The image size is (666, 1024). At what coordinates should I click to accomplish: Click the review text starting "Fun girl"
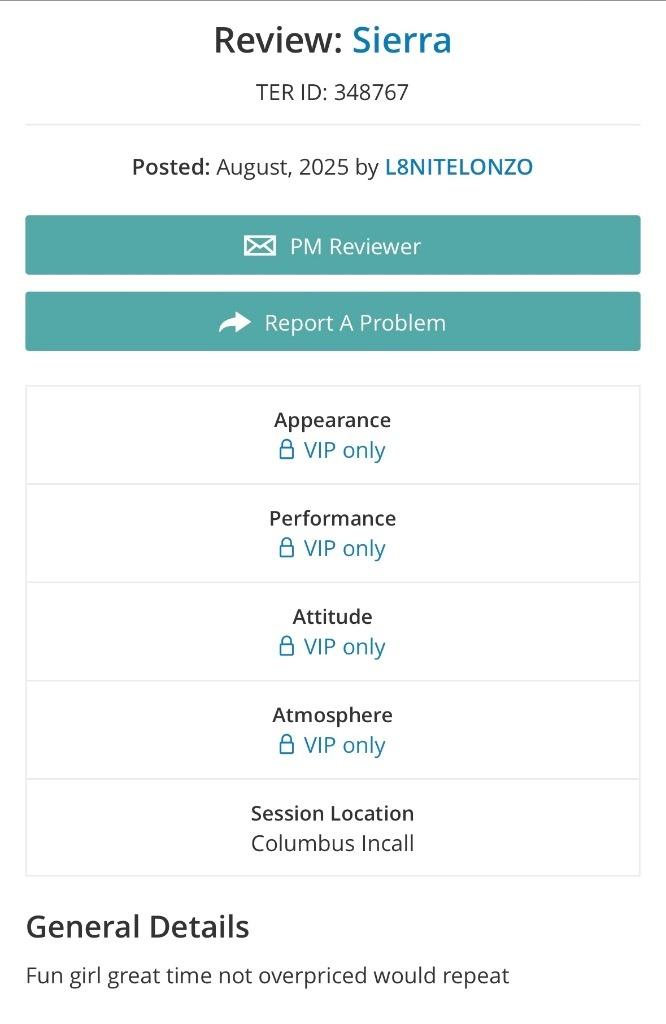coord(267,975)
